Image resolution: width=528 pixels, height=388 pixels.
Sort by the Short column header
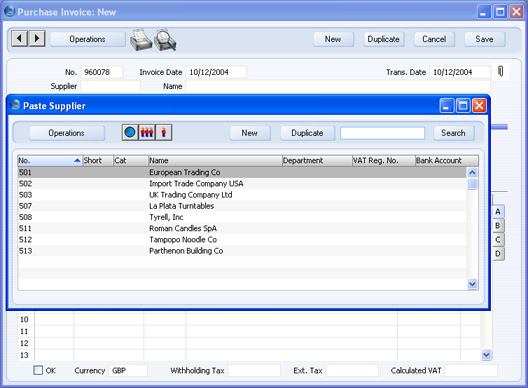(x=98, y=160)
